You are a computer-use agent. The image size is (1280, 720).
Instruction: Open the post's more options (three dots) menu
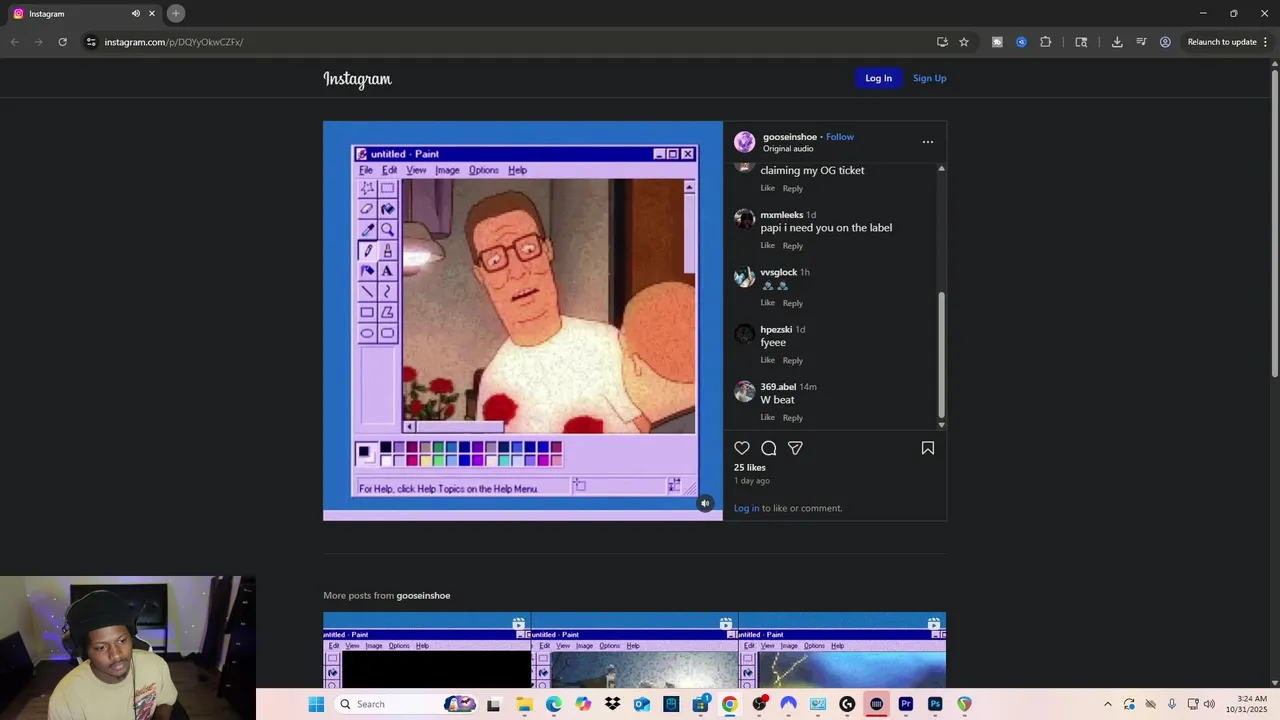coord(928,142)
